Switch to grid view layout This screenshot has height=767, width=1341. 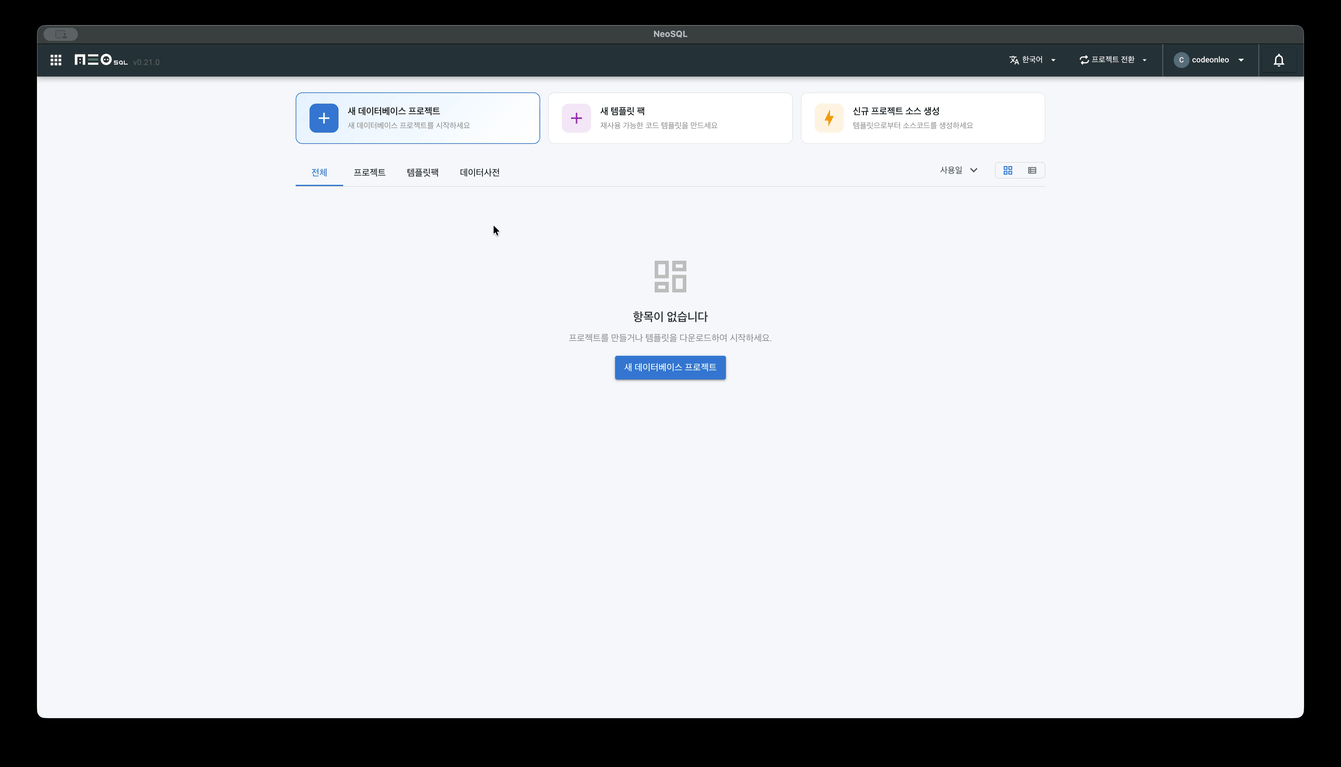[1008, 171]
